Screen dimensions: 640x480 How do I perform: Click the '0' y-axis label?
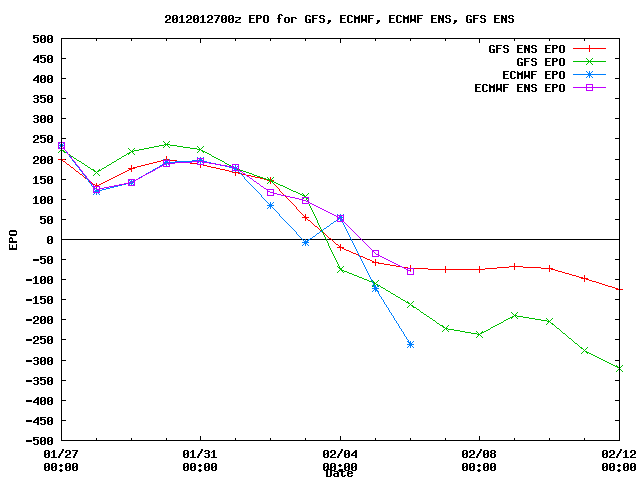50,240
